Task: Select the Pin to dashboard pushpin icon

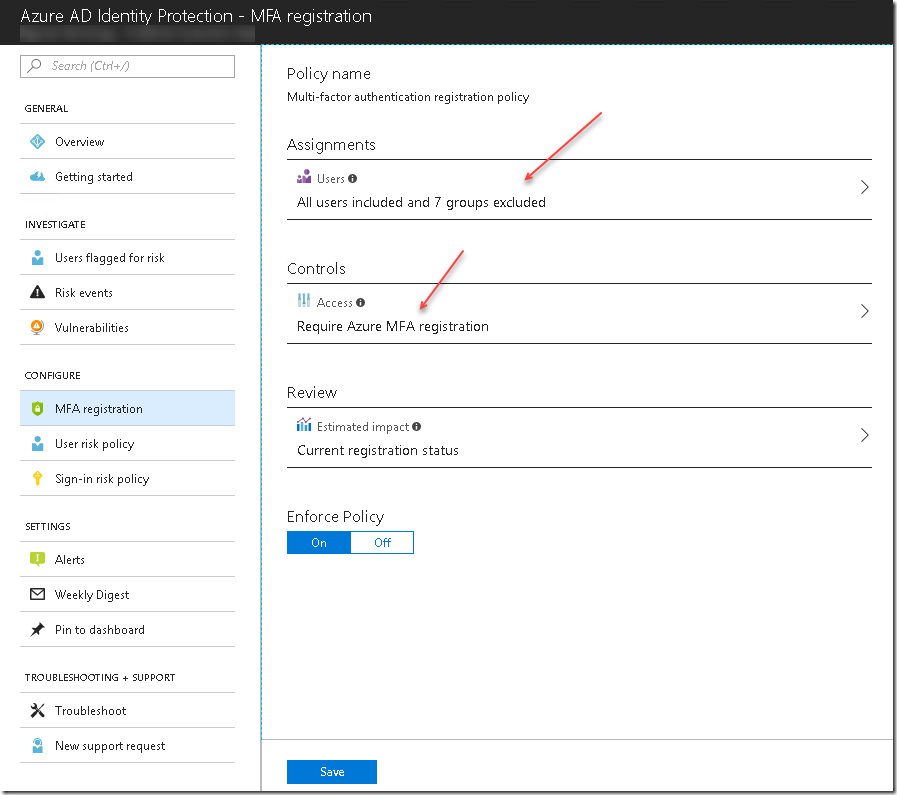Action: pyautogui.click(x=36, y=629)
